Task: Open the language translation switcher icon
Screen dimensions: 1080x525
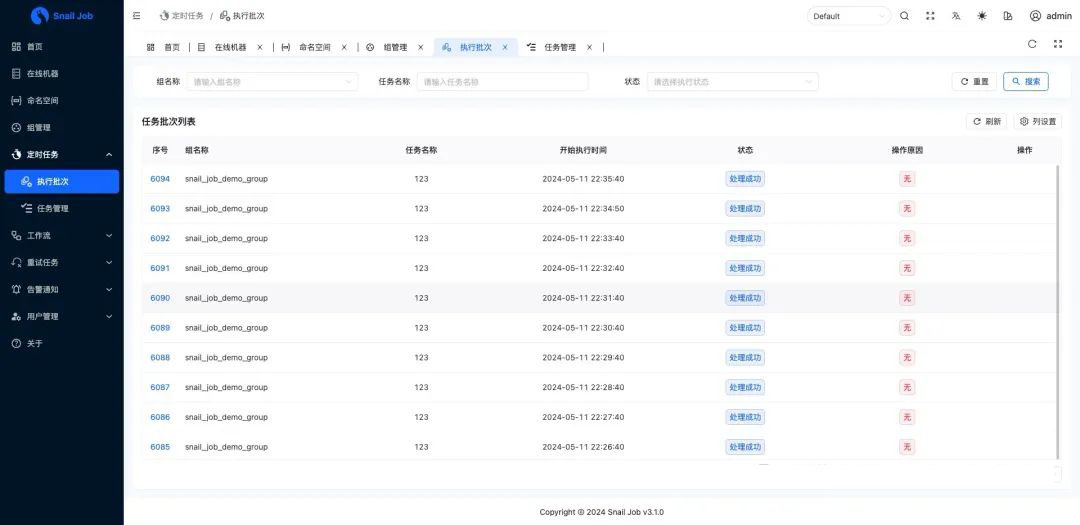Action: 956,16
